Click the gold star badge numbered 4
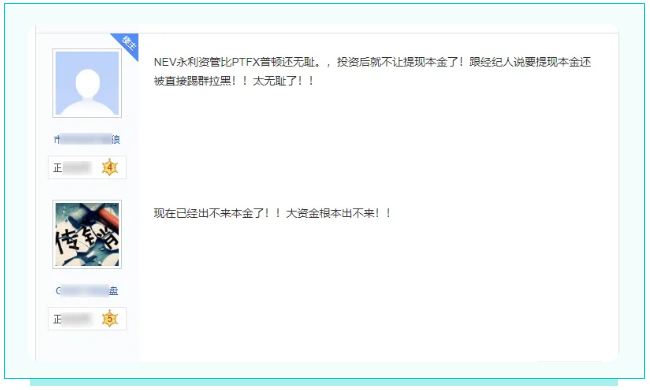Screen dimensions: 650x390 [110, 167]
